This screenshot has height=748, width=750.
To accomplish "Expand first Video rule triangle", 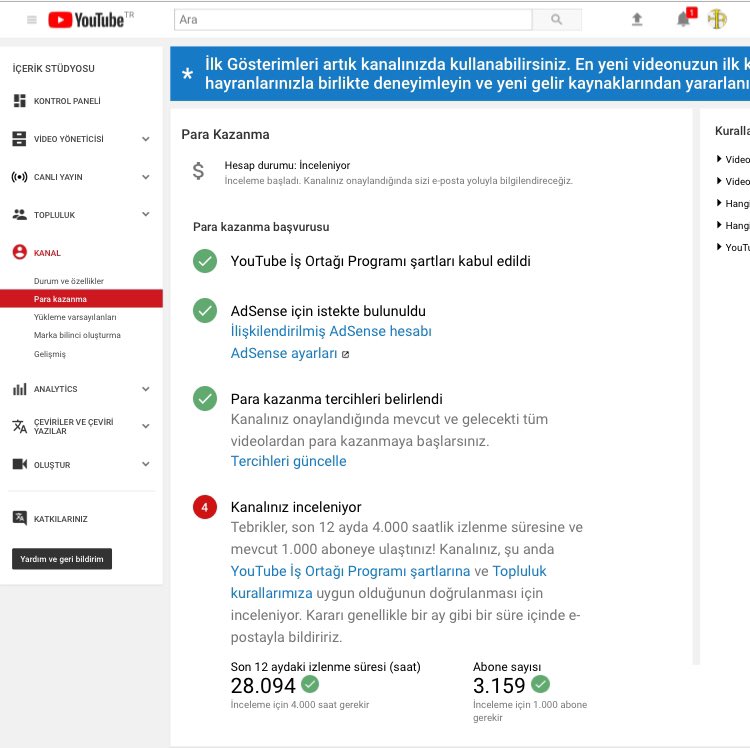I will [719, 159].
